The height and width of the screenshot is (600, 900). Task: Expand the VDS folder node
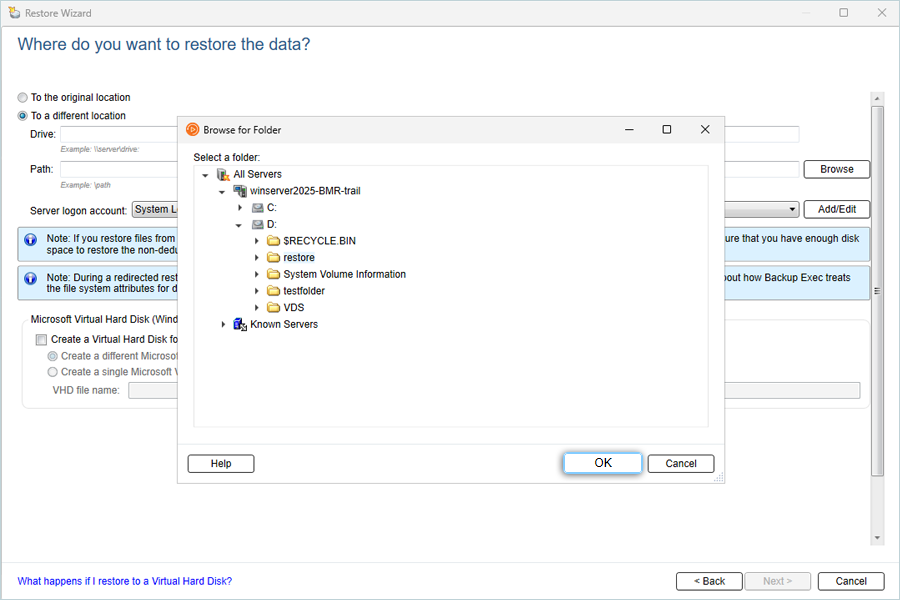tap(257, 307)
